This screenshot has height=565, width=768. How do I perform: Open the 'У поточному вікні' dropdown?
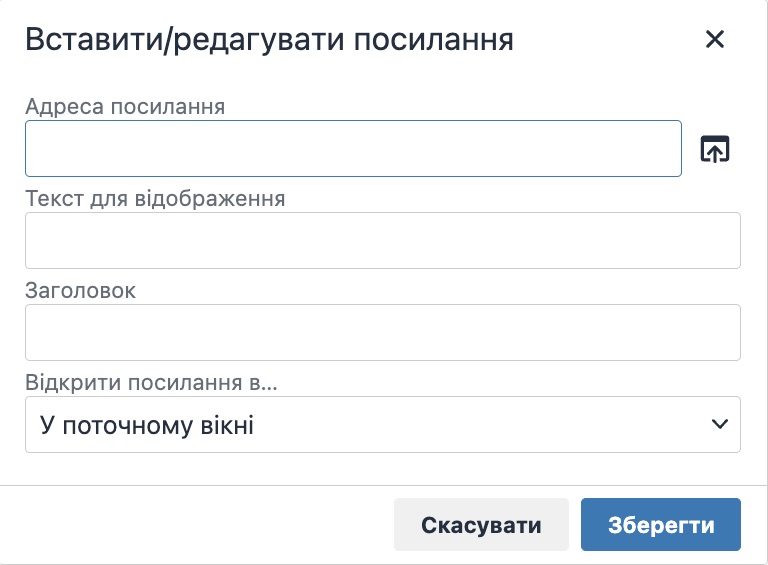click(x=382, y=425)
